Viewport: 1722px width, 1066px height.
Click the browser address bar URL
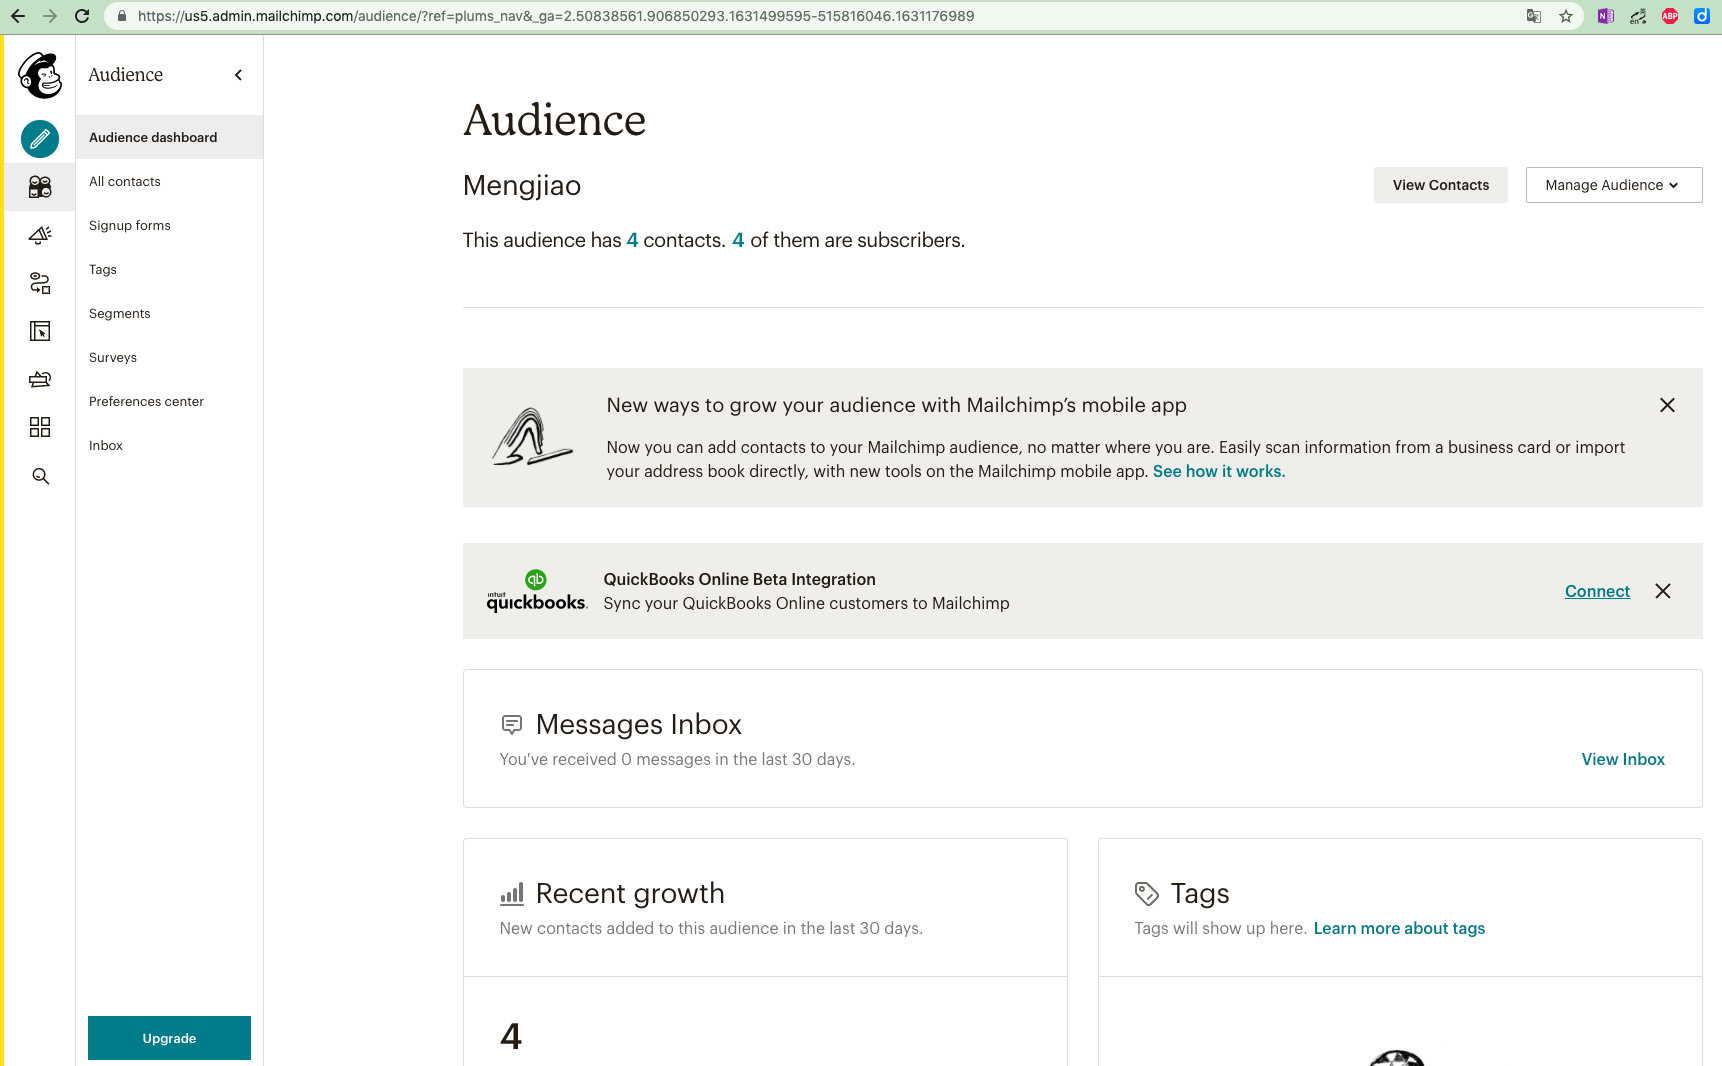[556, 16]
